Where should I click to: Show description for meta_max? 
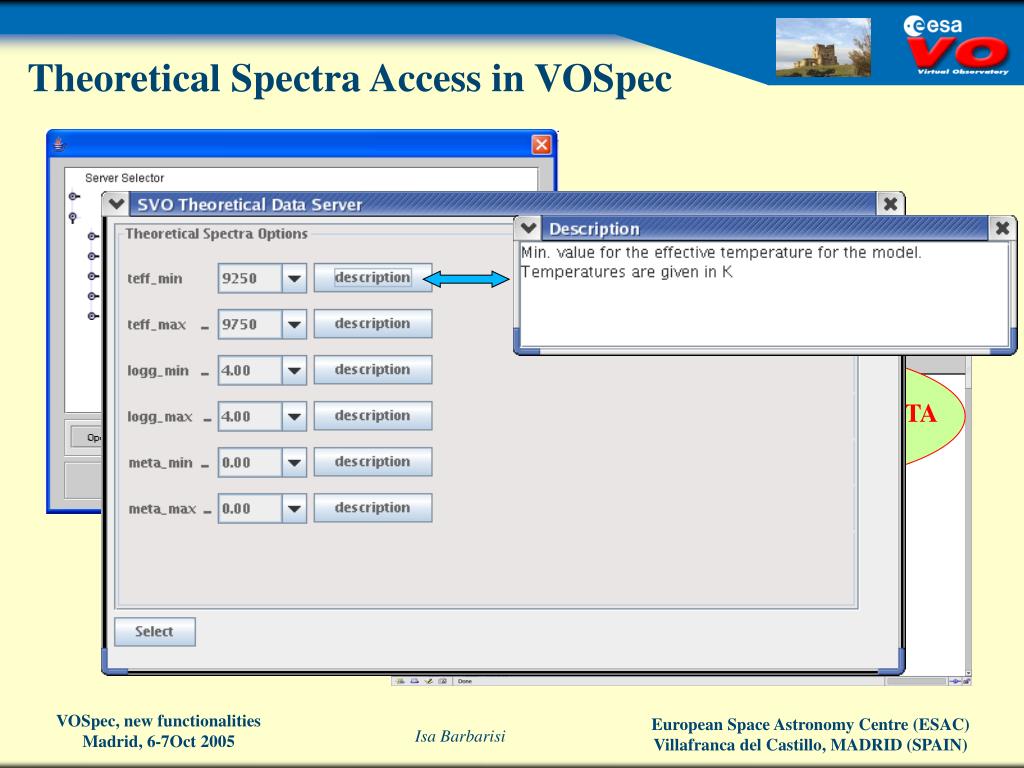(x=372, y=508)
